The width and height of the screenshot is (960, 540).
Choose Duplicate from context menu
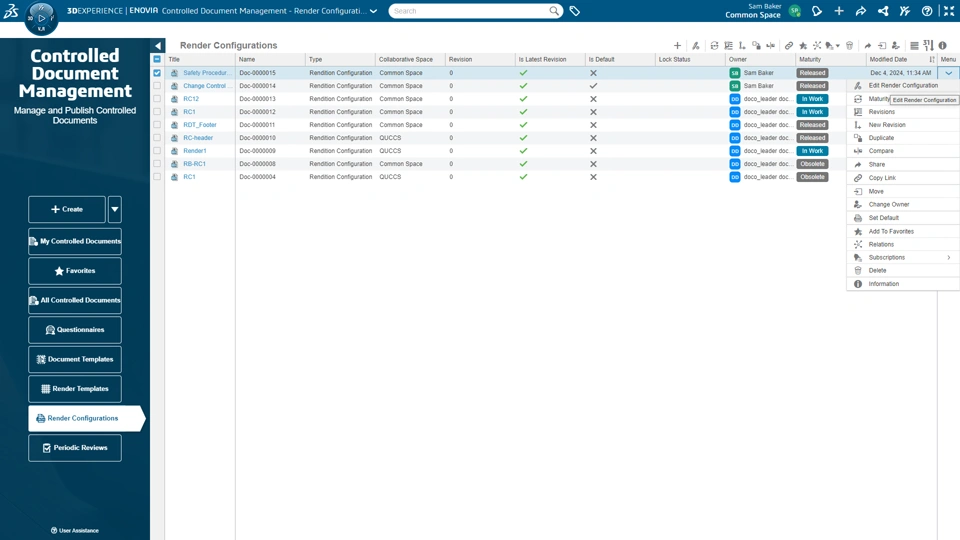point(903,138)
